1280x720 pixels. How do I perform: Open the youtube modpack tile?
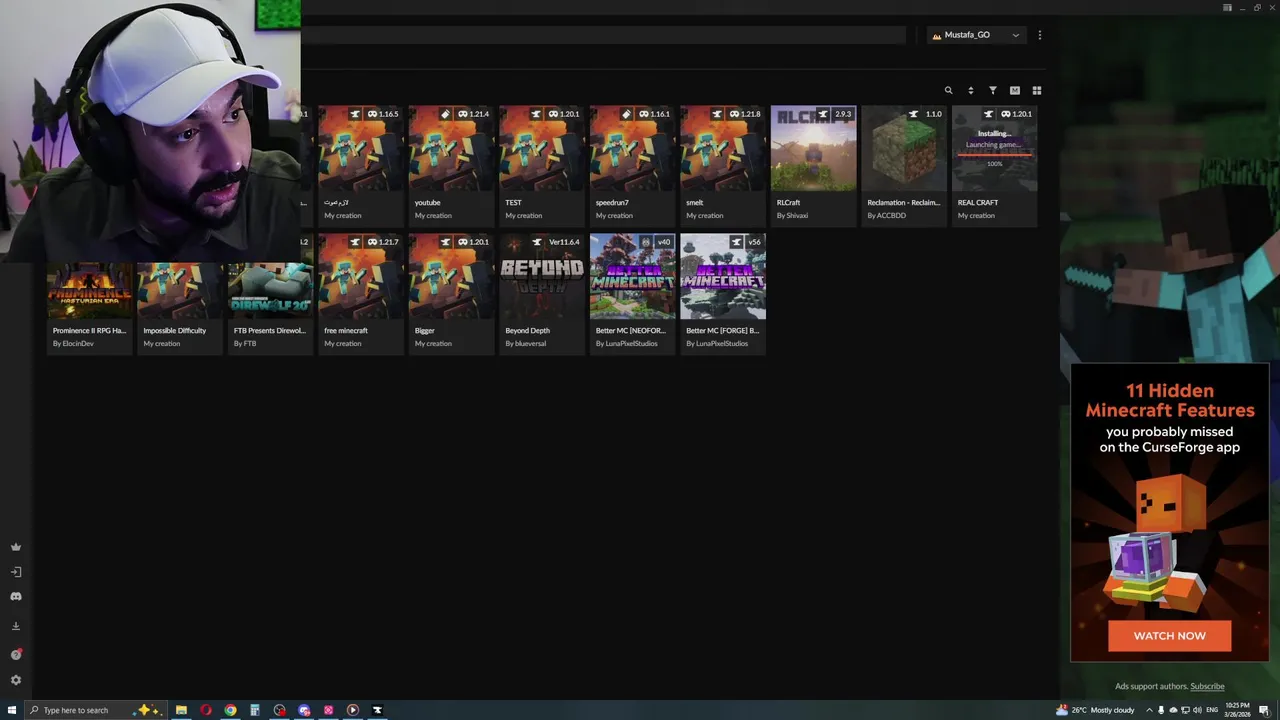click(x=451, y=166)
